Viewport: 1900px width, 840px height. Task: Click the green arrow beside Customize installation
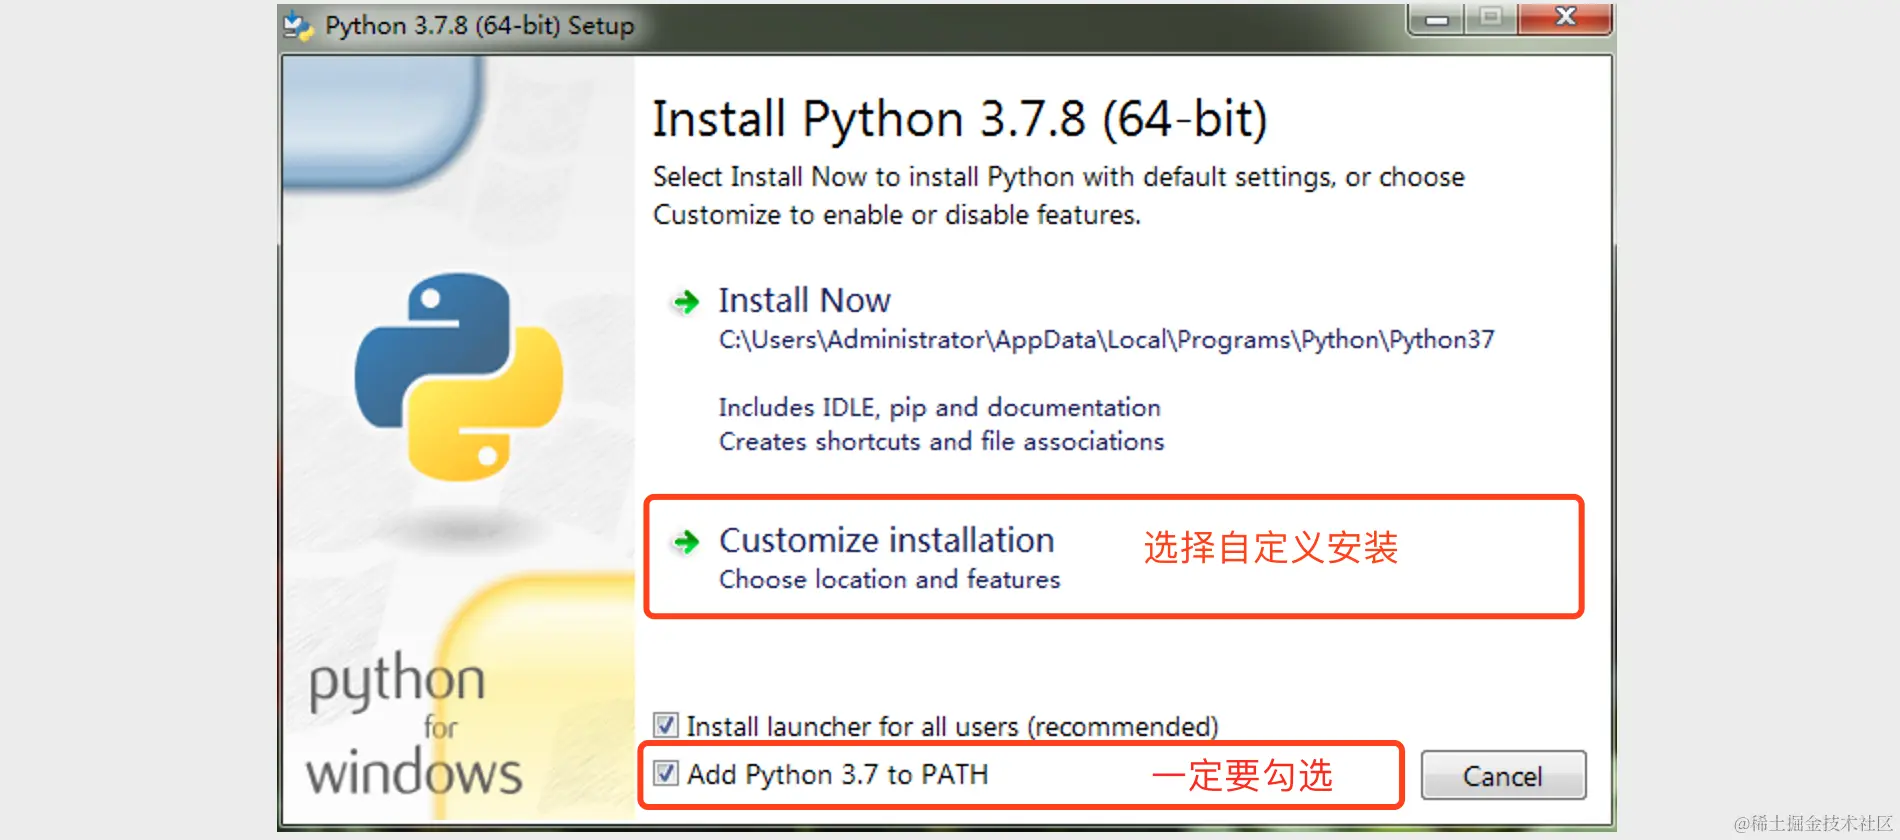[x=686, y=542]
